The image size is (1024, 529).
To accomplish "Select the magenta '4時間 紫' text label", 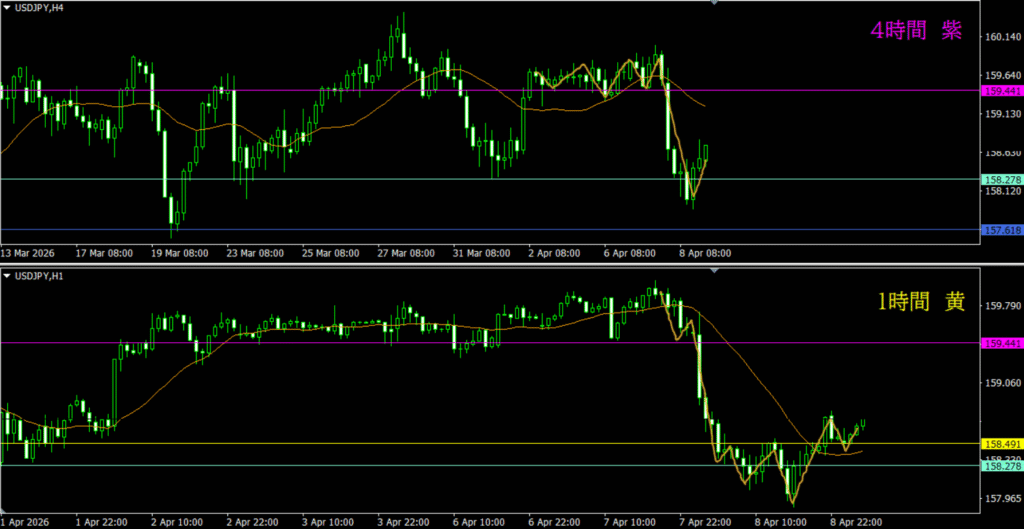I will (916, 32).
